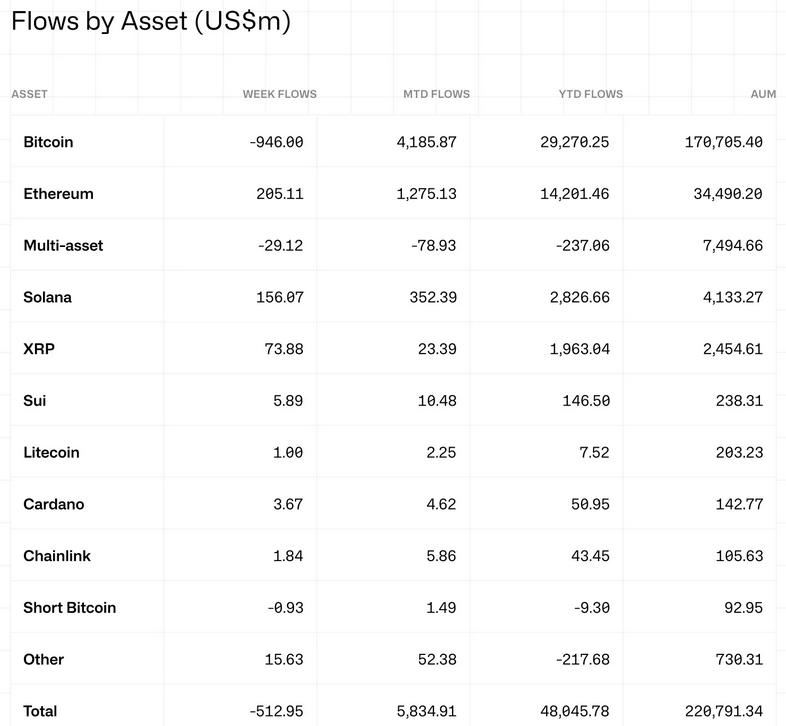
Task: Click the XRP row label
Action: tap(38, 349)
